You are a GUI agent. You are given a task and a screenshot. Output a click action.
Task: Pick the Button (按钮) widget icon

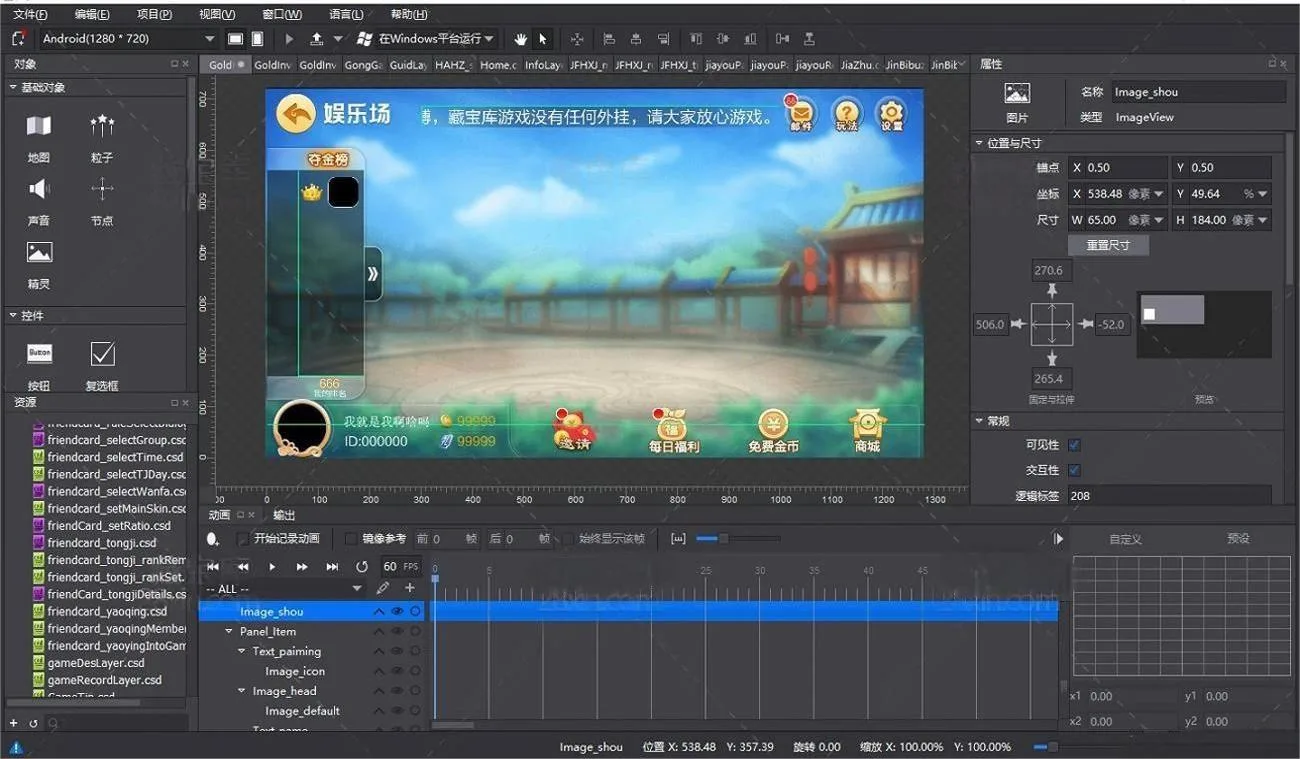(39, 353)
